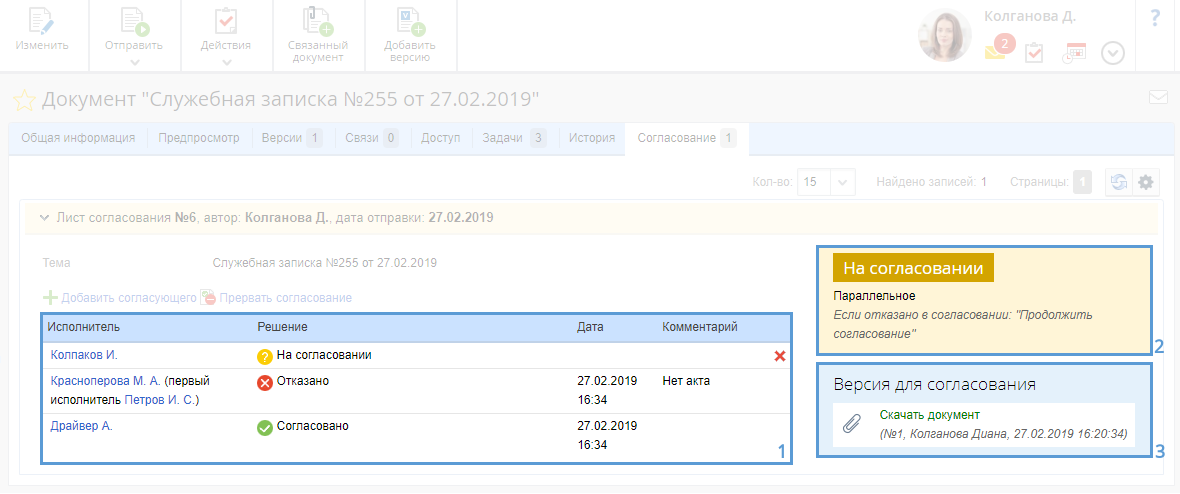Click the yellow На согласовании status icon
This screenshot has width=1180, height=494.
[265, 356]
